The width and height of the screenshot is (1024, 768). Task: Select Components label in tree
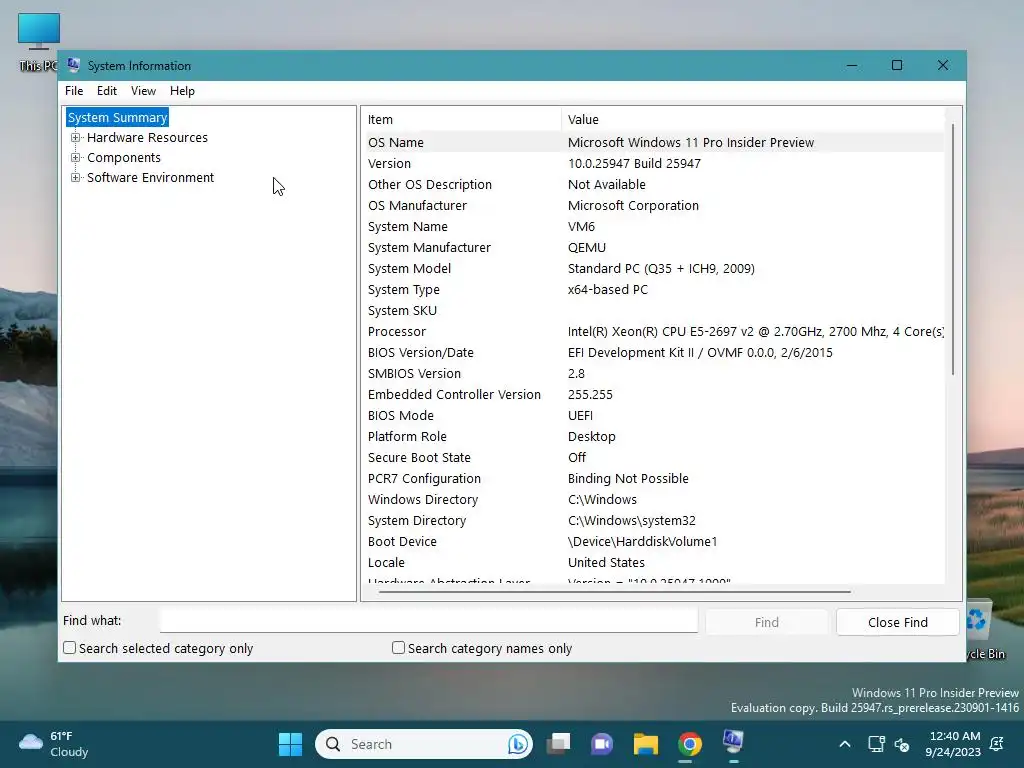[x=123, y=158]
